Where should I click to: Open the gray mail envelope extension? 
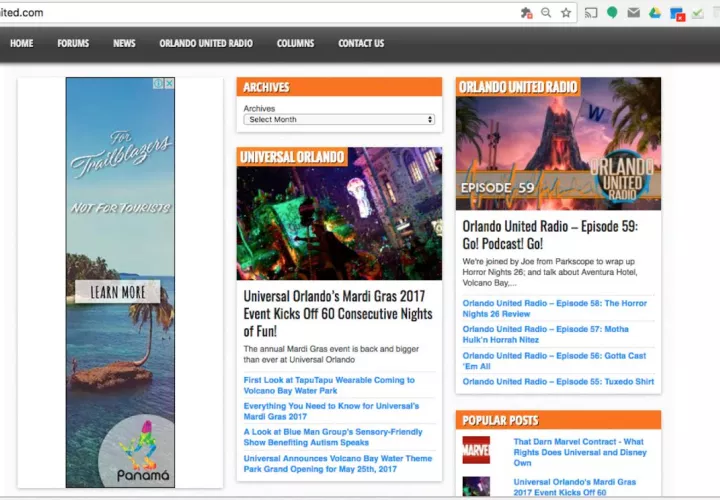click(x=634, y=13)
